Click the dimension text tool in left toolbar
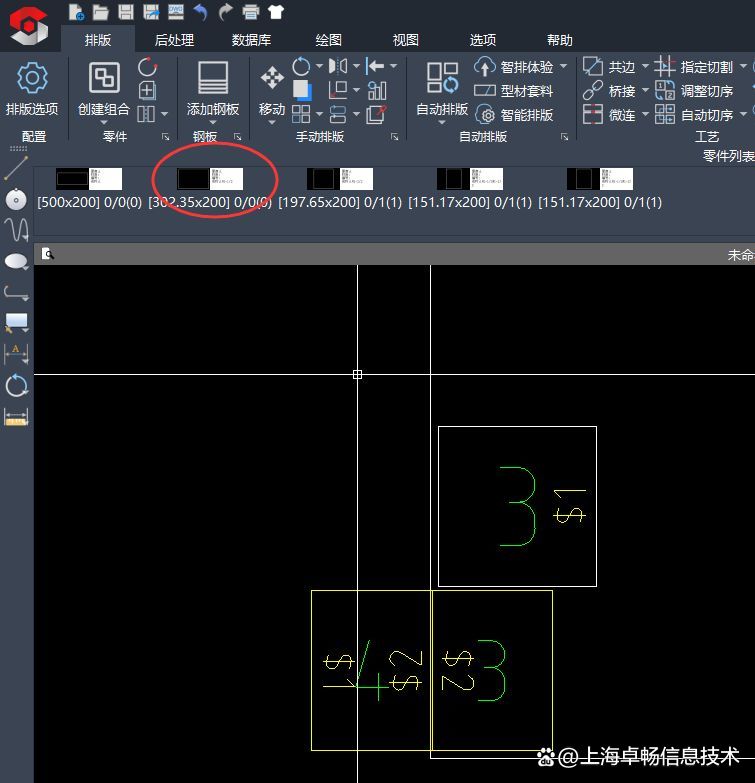755x783 pixels. 16,354
